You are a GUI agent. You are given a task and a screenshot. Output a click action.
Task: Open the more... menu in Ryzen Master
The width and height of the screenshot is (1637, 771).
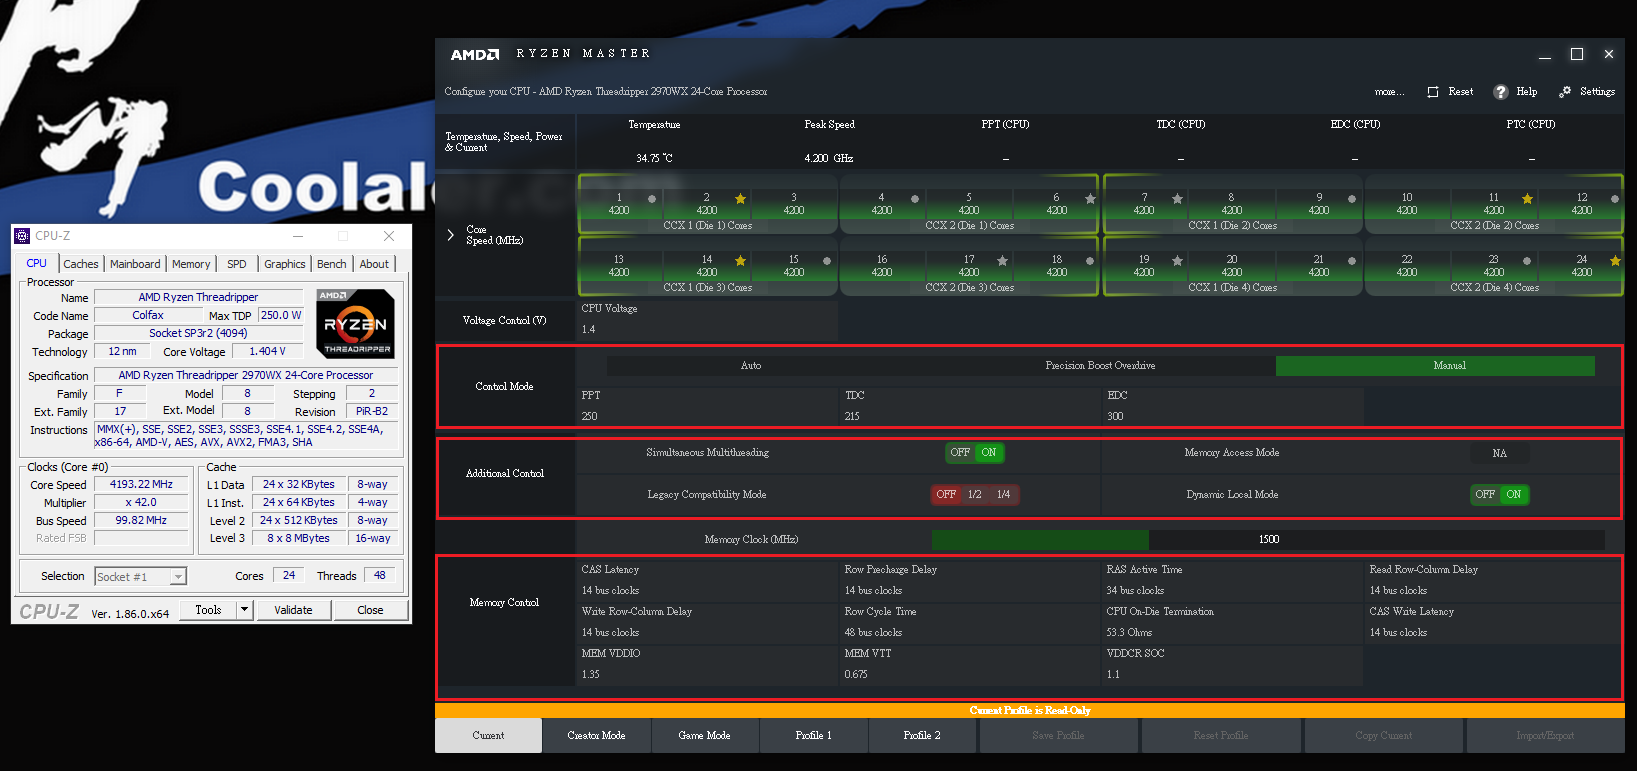(1389, 92)
